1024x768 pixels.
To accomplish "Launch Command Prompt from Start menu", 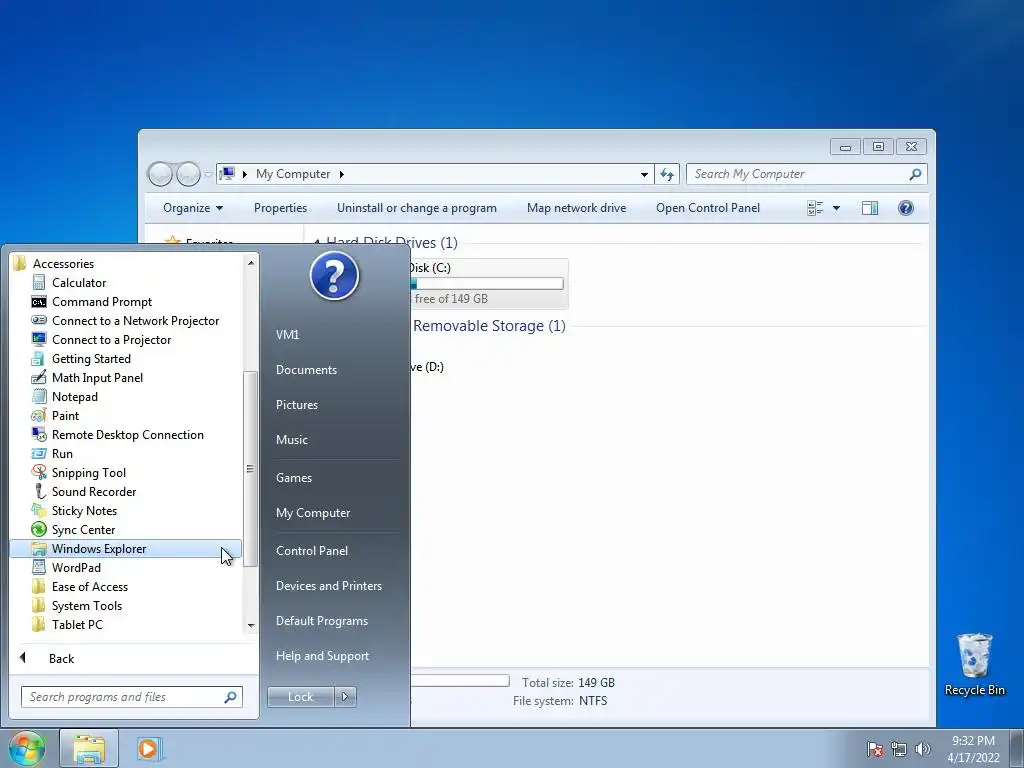I will pyautogui.click(x=101, y=302).
